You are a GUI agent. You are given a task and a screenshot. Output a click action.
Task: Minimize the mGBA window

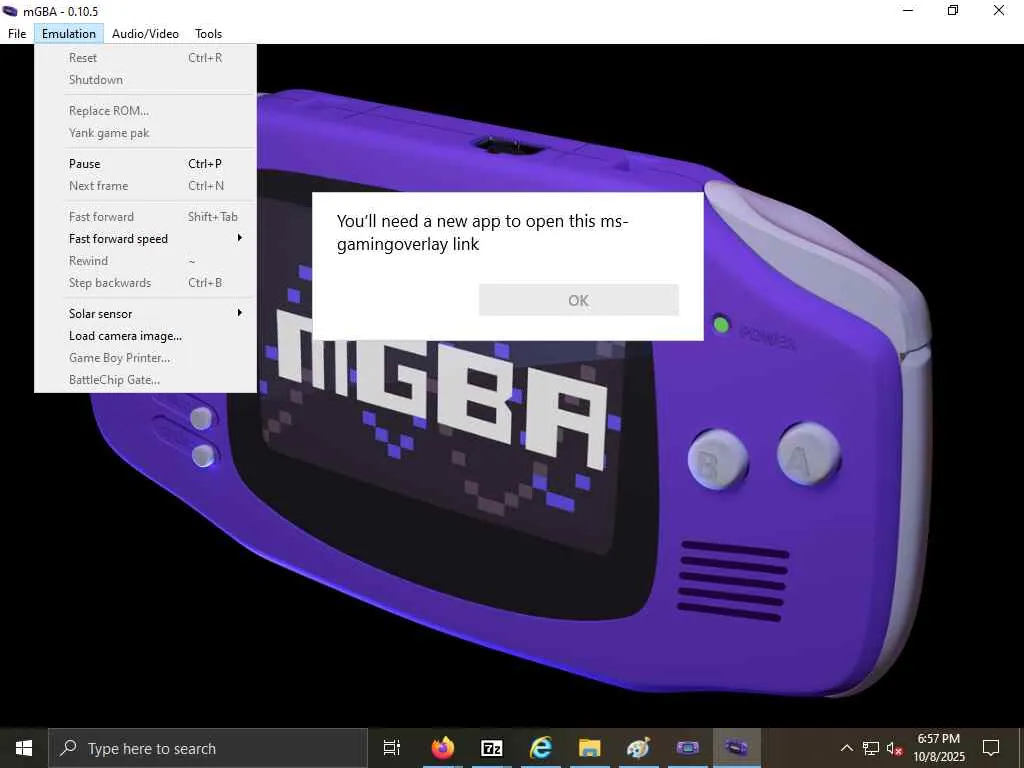908,10
